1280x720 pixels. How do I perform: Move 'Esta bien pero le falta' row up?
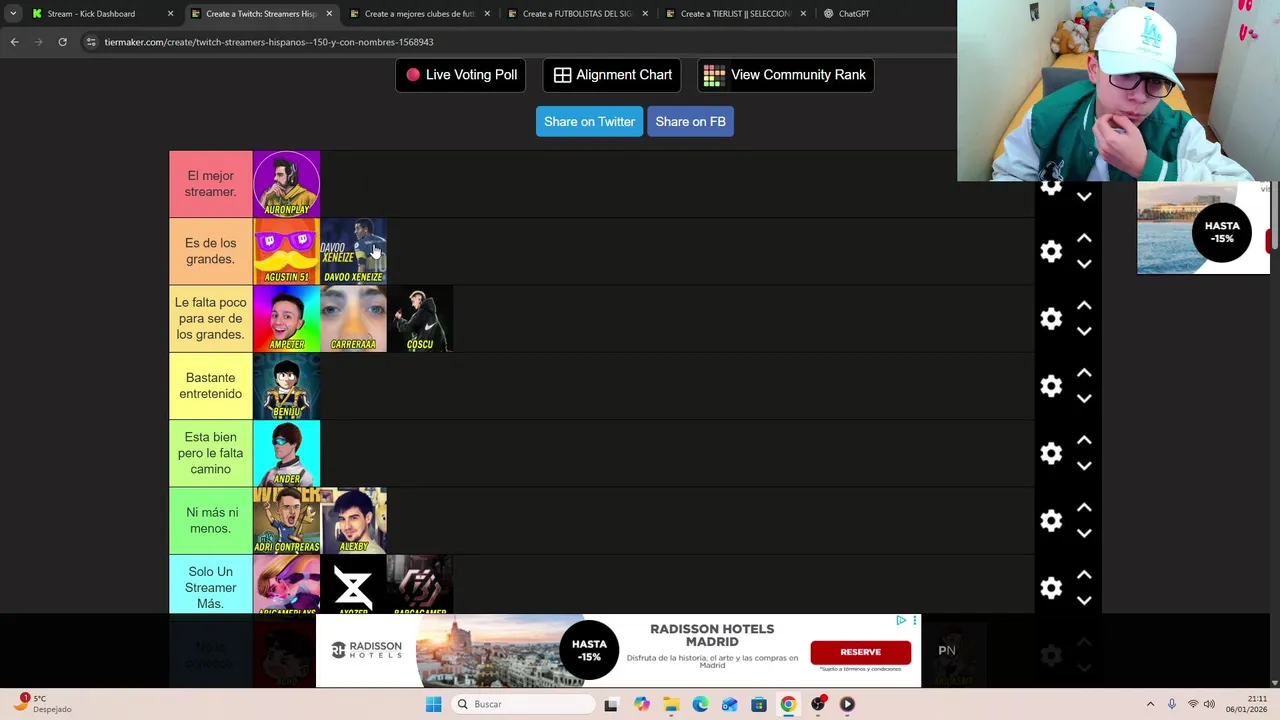pyautogui.click(x=1084, y=440)
